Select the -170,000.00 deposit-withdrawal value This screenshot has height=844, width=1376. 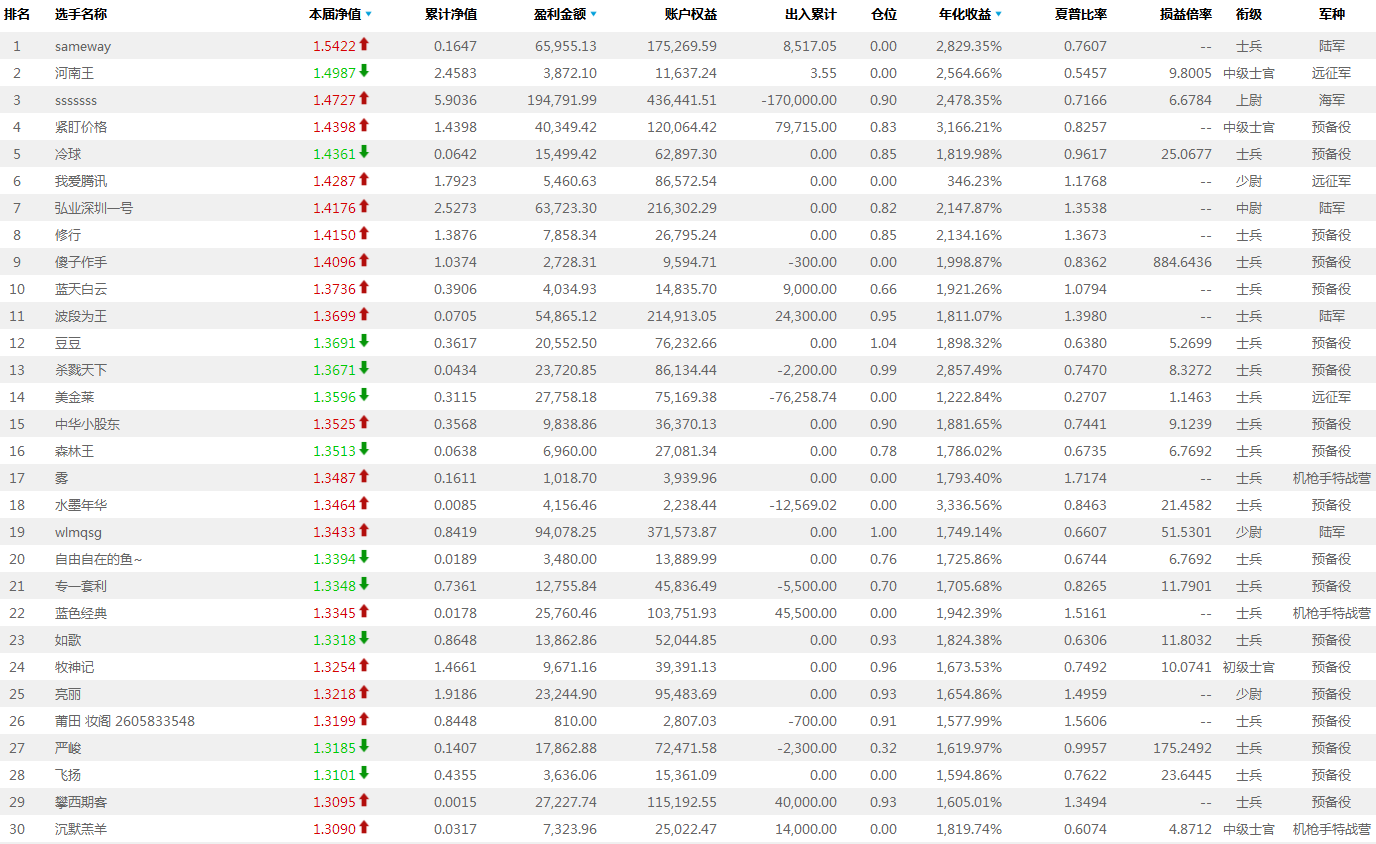(799, 100)
